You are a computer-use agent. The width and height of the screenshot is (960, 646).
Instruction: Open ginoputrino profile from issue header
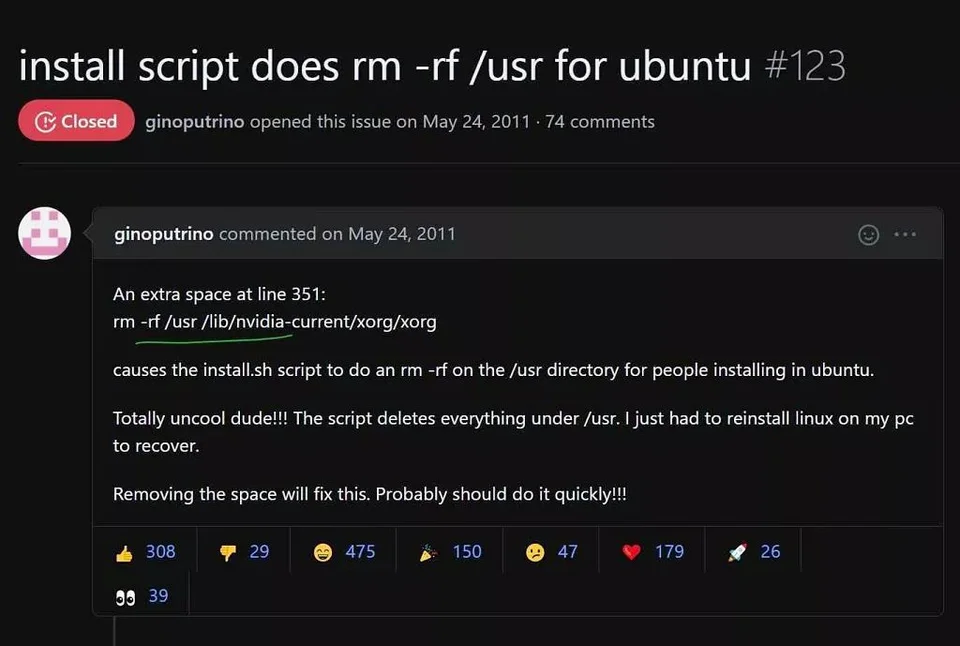pos(195,122)
